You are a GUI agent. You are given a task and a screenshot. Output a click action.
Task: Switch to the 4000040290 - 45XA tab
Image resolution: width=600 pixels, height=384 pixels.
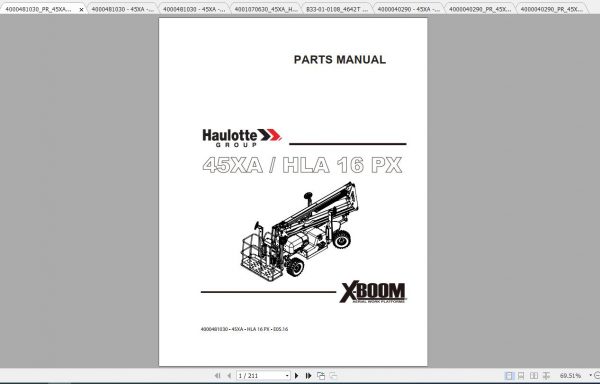[408, 9]
